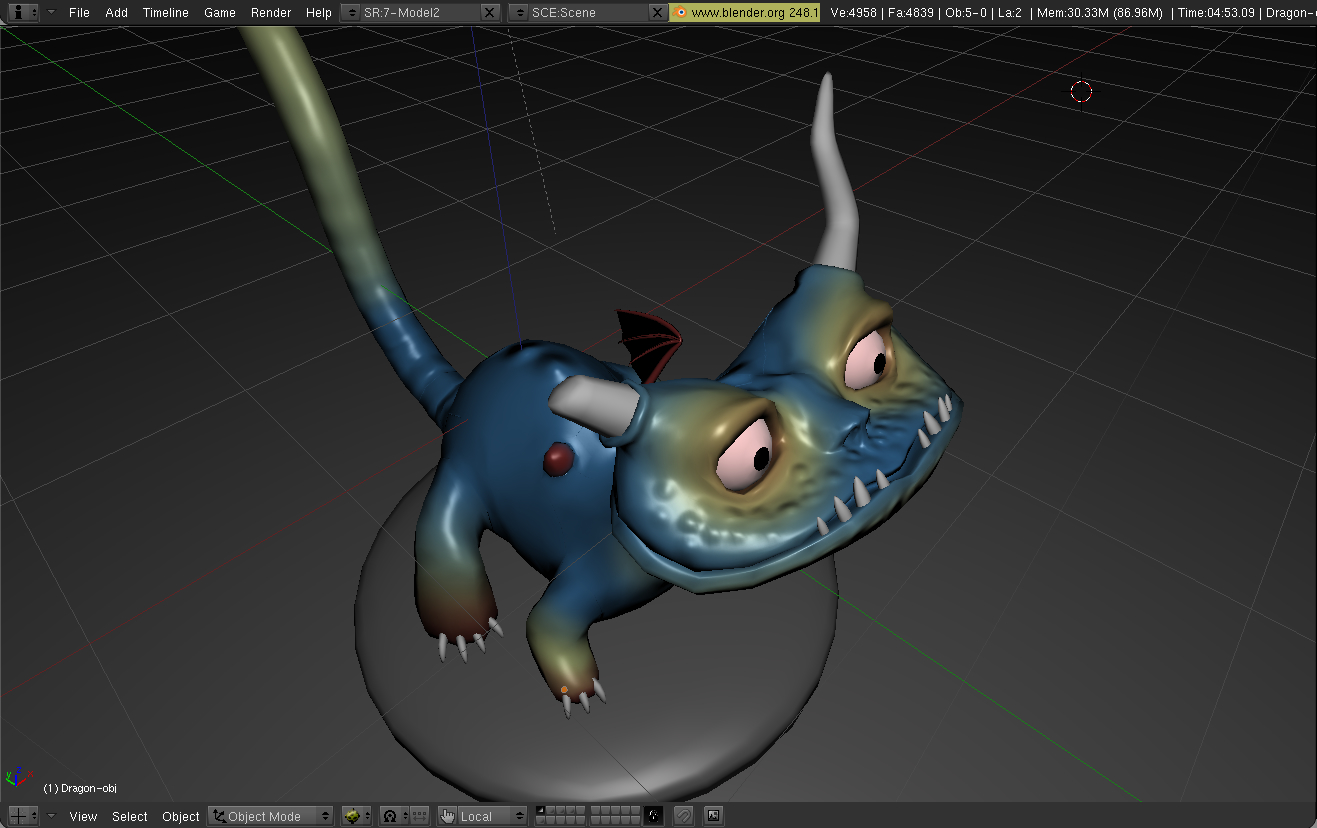Click the www.blender.org 248.1 link
Image resolution: width=1317 pixels, height=828 pixels.
pos(744,13)
